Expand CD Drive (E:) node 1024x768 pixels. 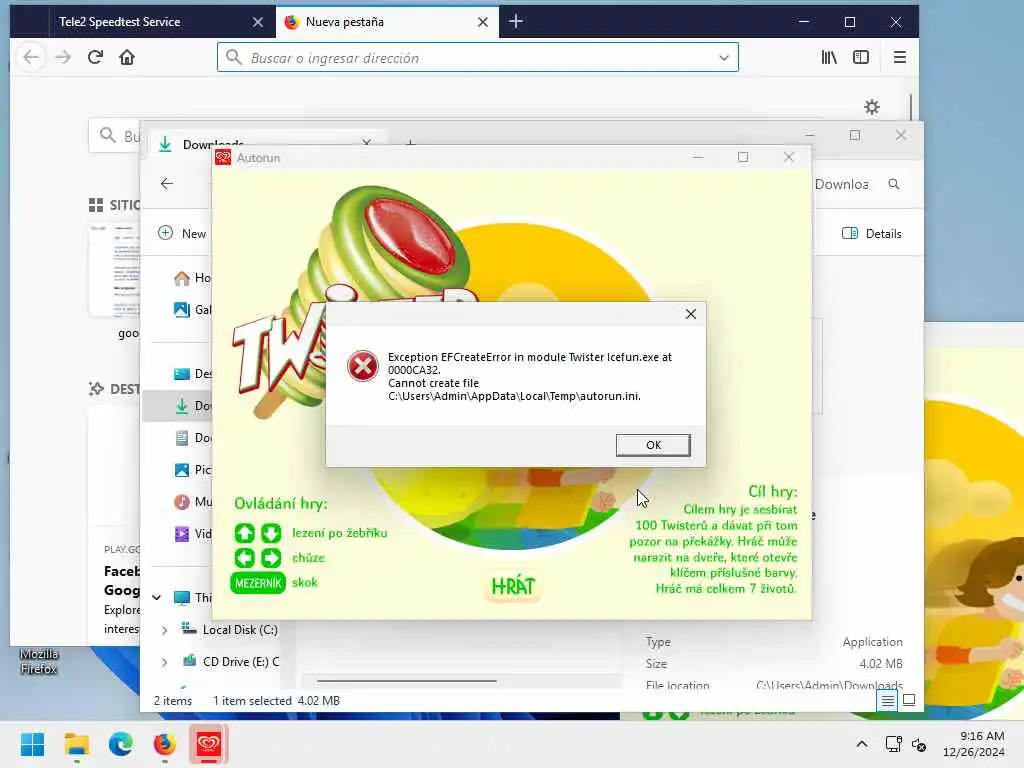click(165, 662)
